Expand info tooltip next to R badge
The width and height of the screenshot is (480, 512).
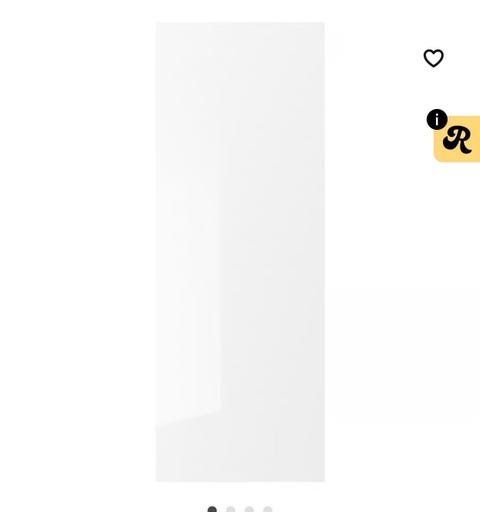pos(437,119)
